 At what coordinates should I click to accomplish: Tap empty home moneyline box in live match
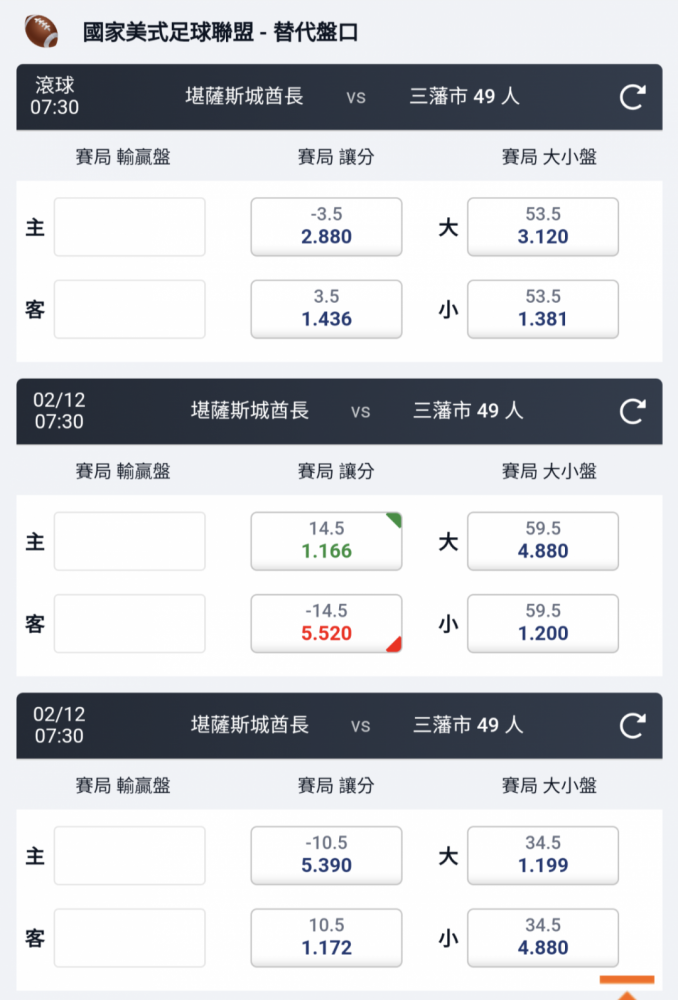point(129,226)
